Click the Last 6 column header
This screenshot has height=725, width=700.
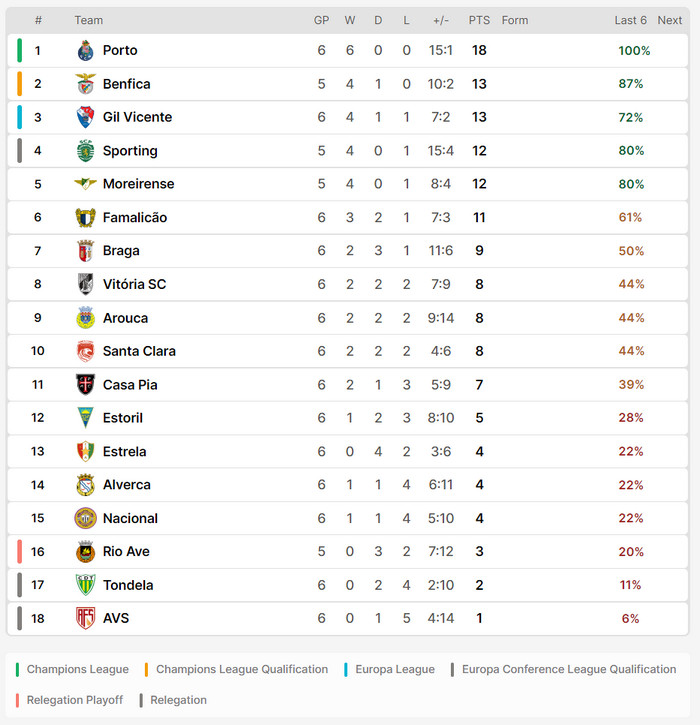point(630,20)
